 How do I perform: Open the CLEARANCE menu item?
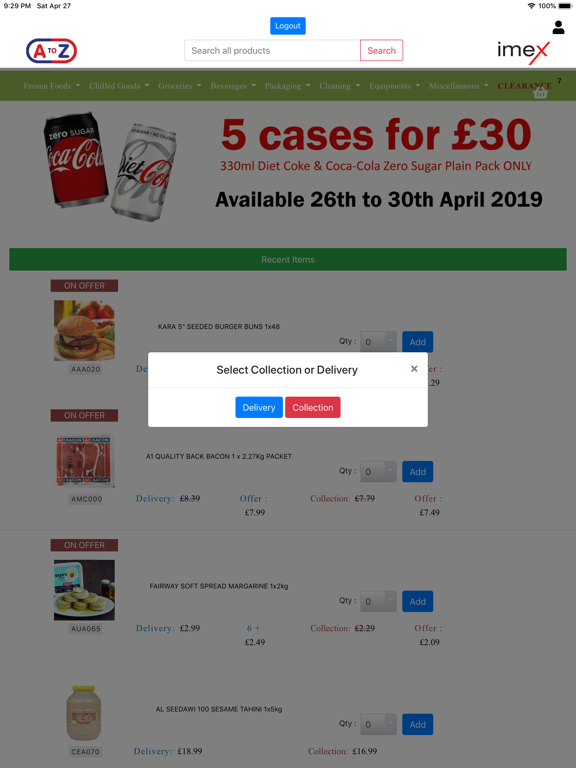click(x=525, y=86)
